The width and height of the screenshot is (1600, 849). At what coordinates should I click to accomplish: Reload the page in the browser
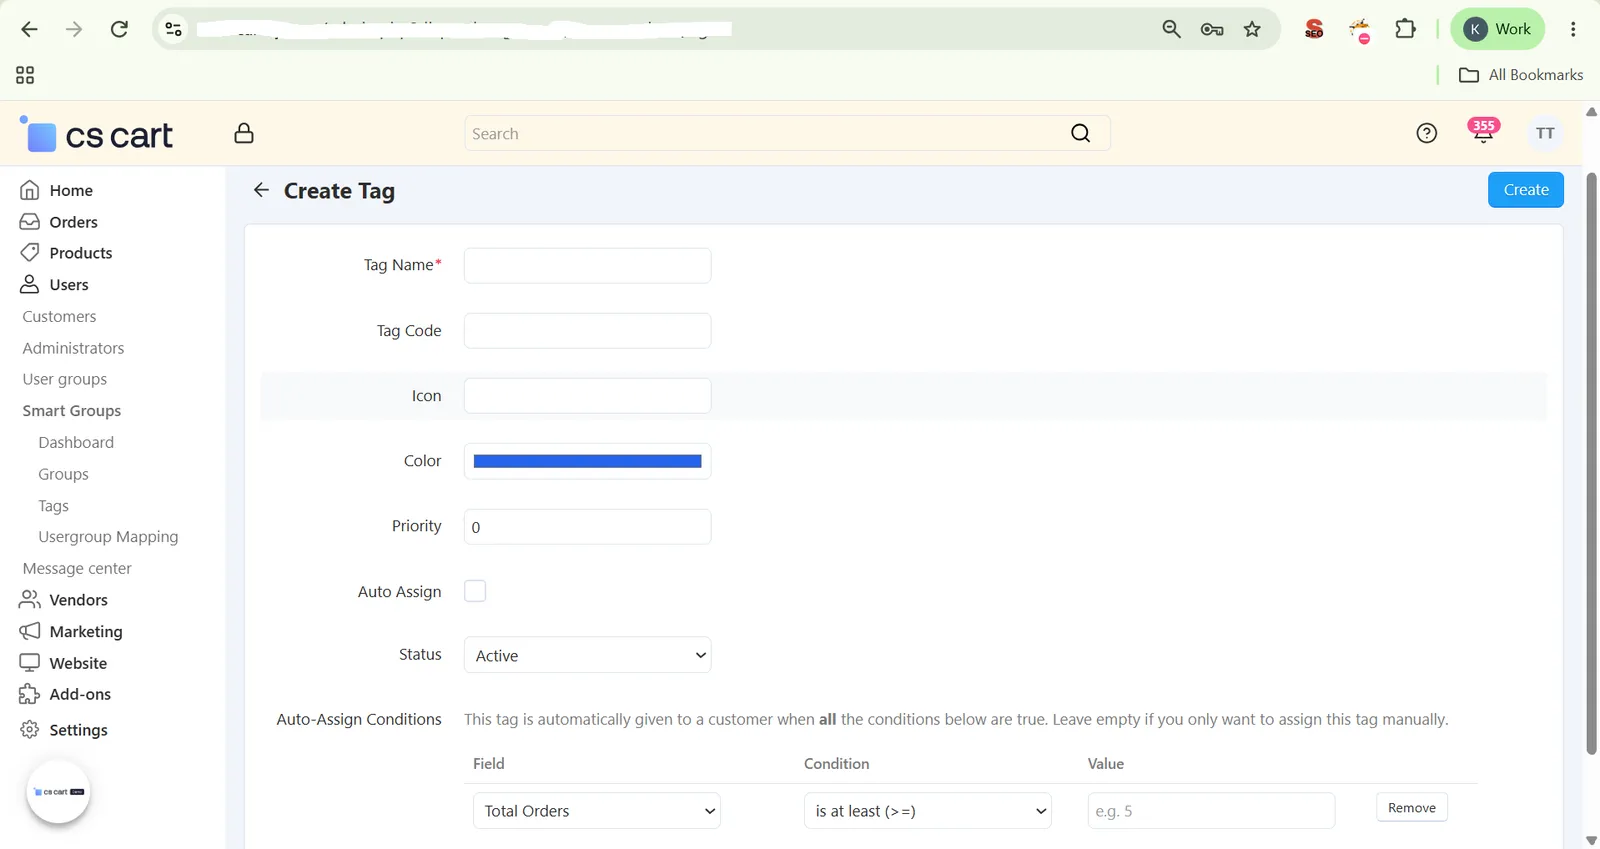click(119, 29)
